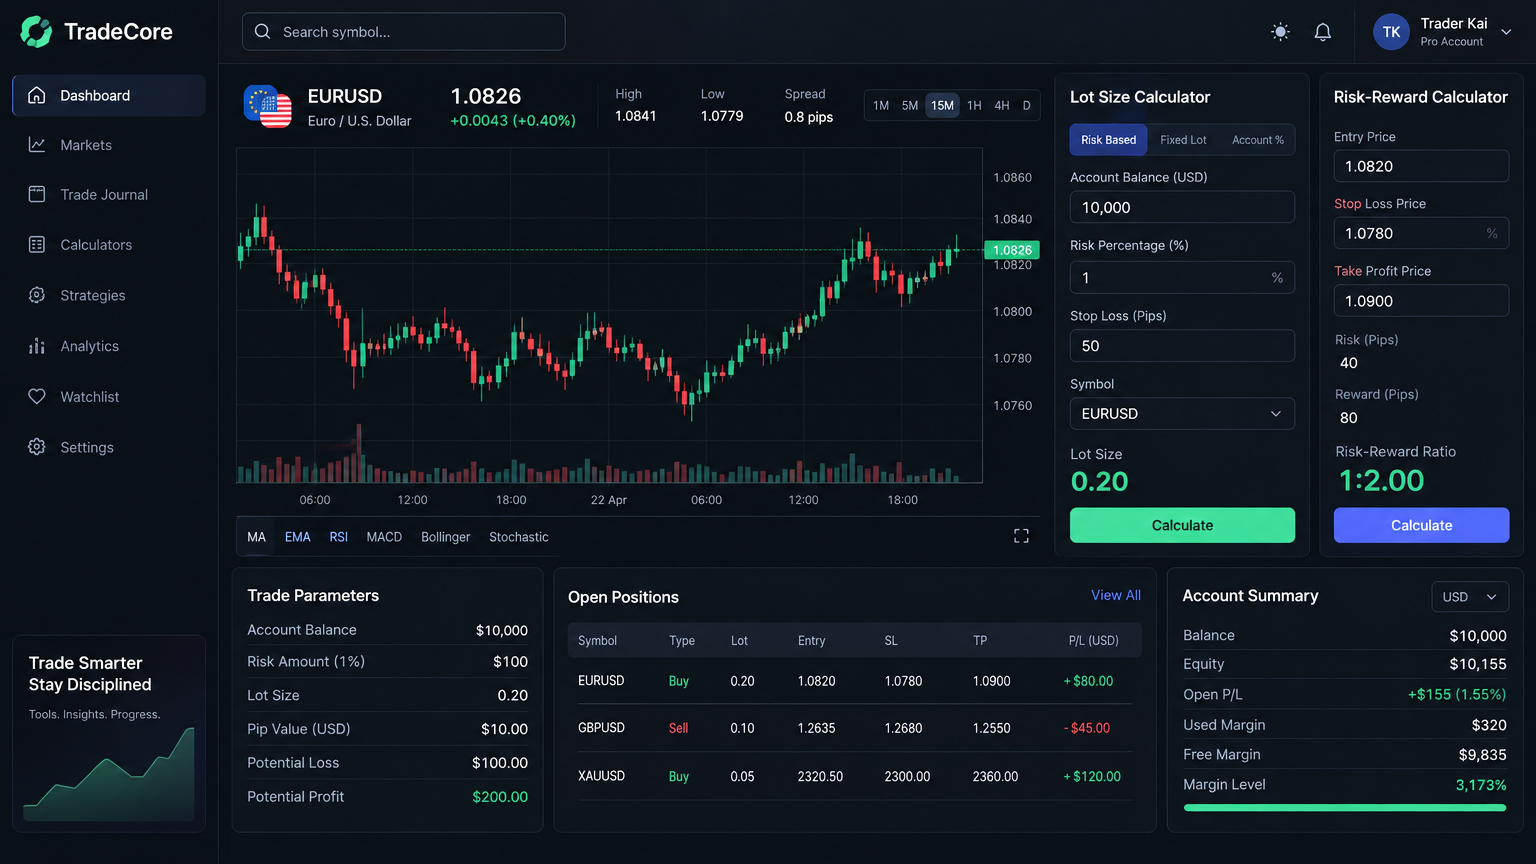Toggle the RSI indicator
Image resolution: width=1536 pixels, height=864 pixels.
click(339, 537)
